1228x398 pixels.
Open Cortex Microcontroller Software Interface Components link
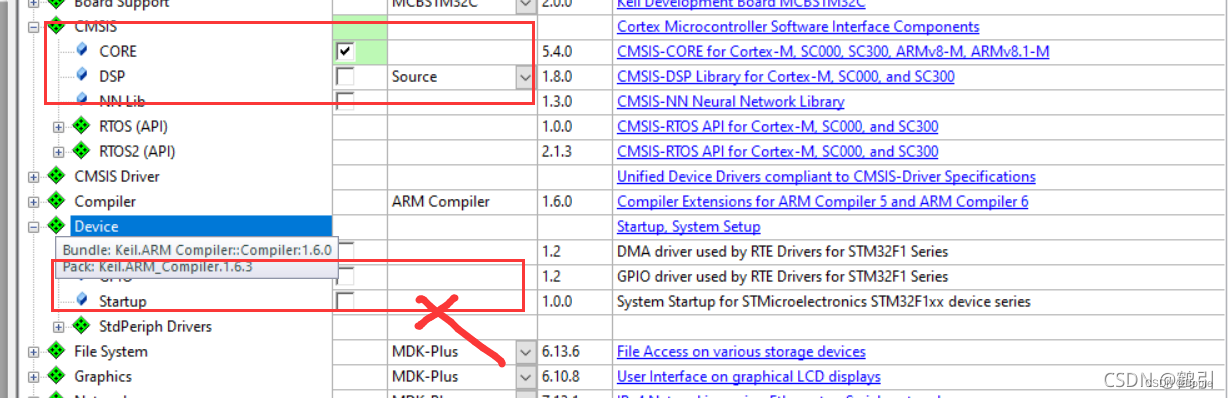pos(798,26)
